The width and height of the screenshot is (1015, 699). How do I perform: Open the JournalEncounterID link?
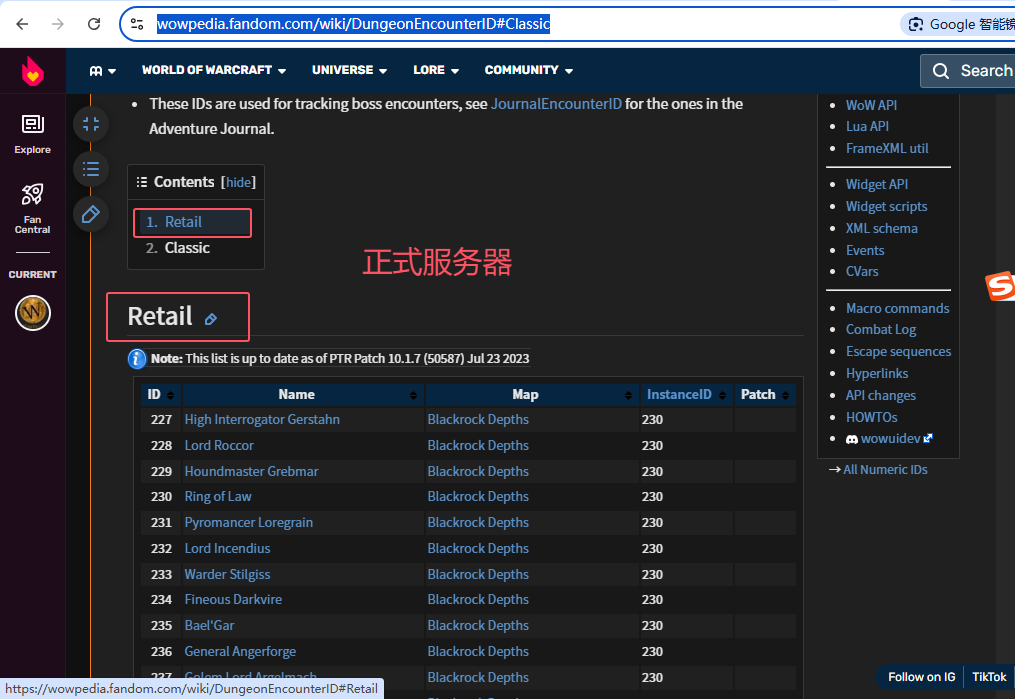(556, 104)
